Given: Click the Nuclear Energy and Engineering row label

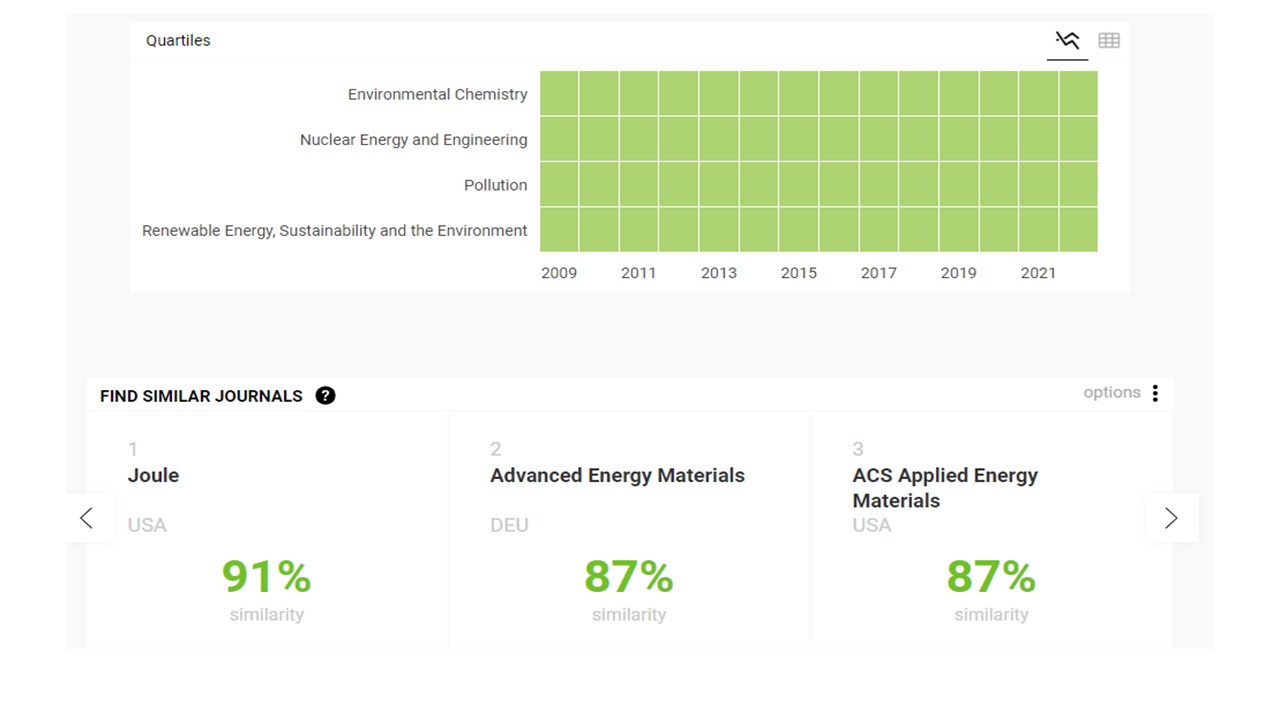Looking at the screenshot, I should click(x=413, y=140).
